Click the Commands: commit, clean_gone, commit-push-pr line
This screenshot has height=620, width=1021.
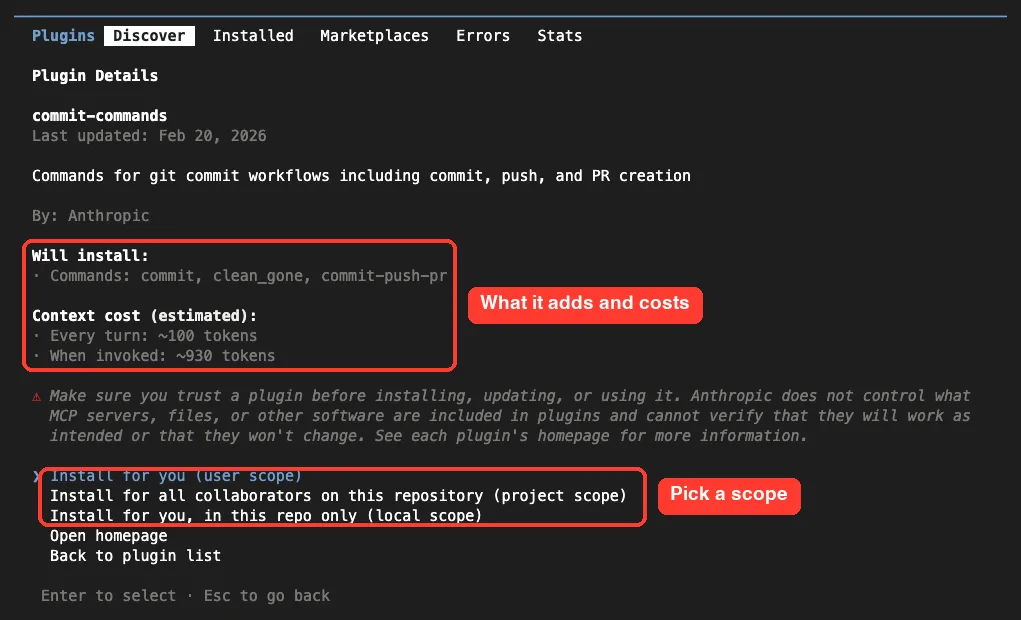pyautogui.click(x=240, y=276)
